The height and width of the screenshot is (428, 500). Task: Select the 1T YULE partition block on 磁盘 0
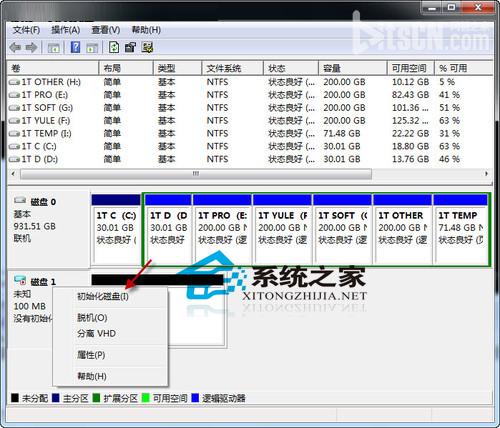coord(282,229)
